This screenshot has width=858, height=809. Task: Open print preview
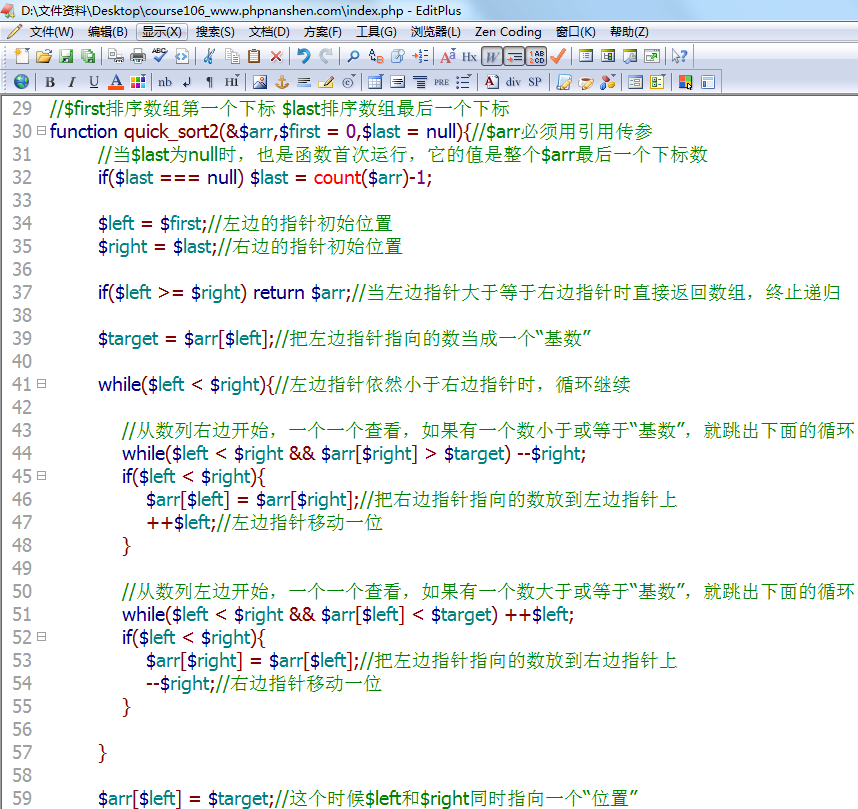tap(115, 56)
